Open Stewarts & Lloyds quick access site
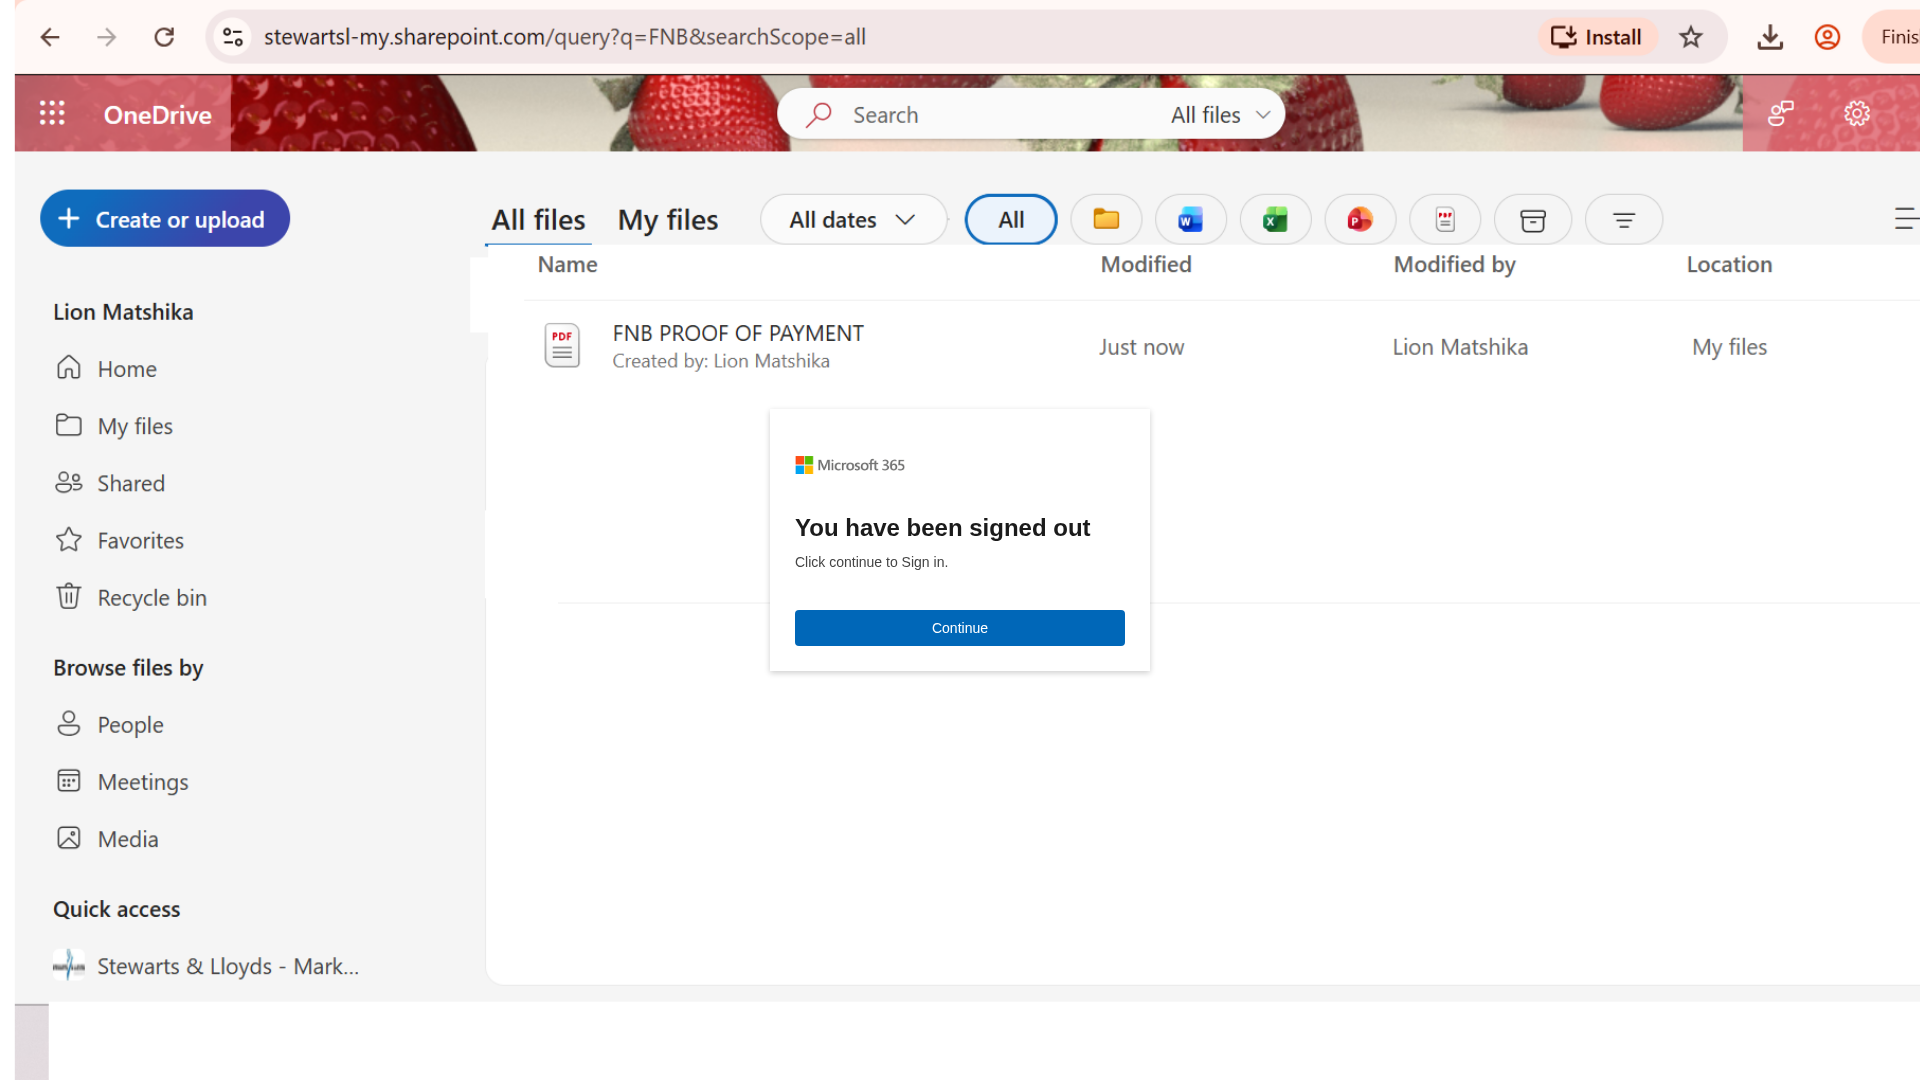Viewport: 1920px width, 1080px height. tap(206, 966)
